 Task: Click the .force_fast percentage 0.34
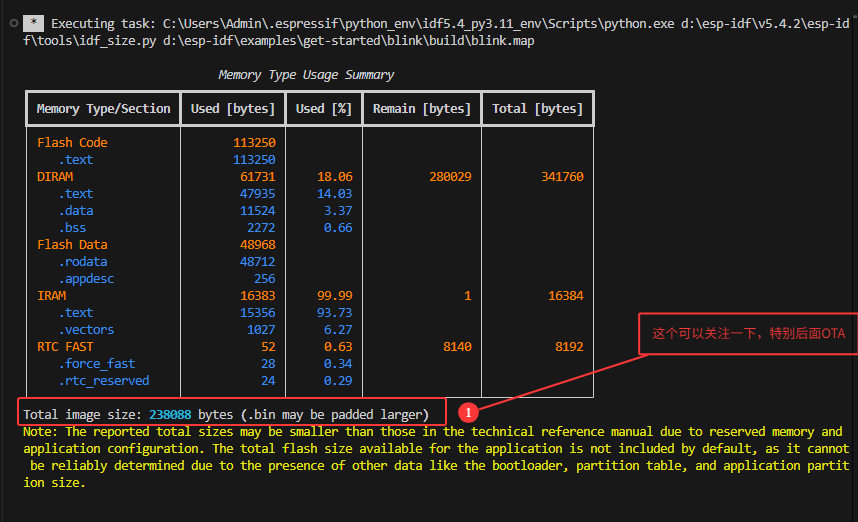(x=338, y=363)
